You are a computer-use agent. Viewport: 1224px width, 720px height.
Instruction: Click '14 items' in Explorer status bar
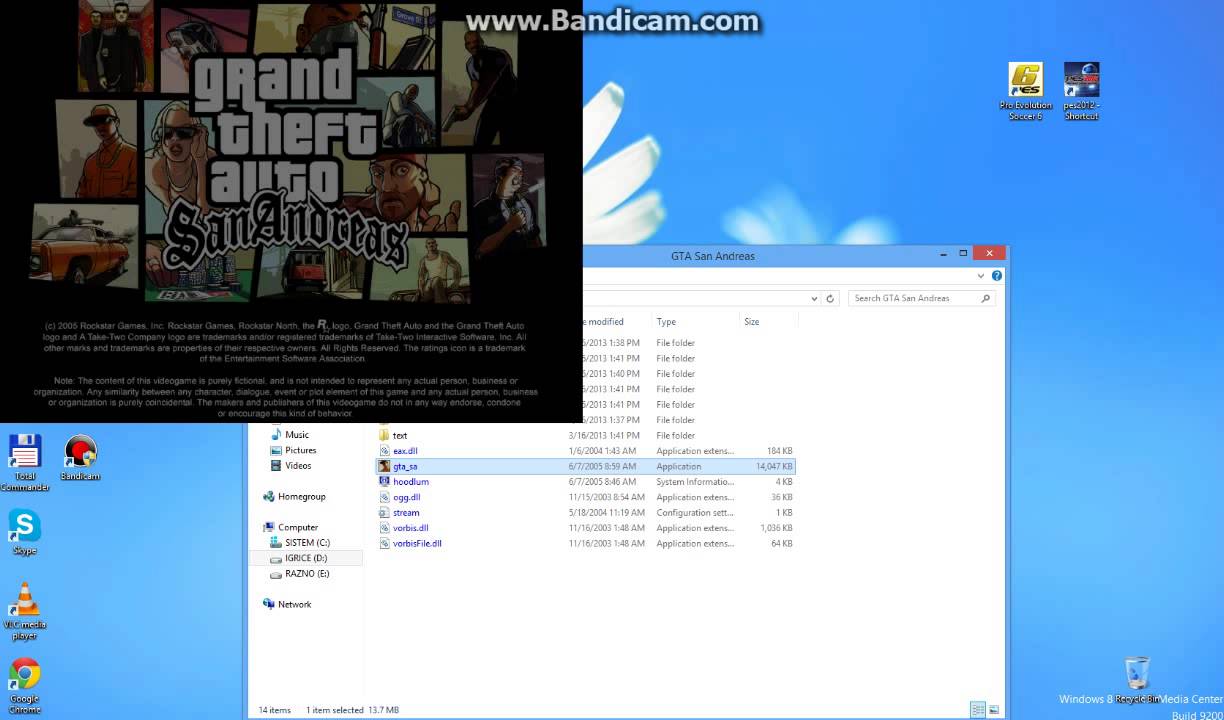coord(275,710)
